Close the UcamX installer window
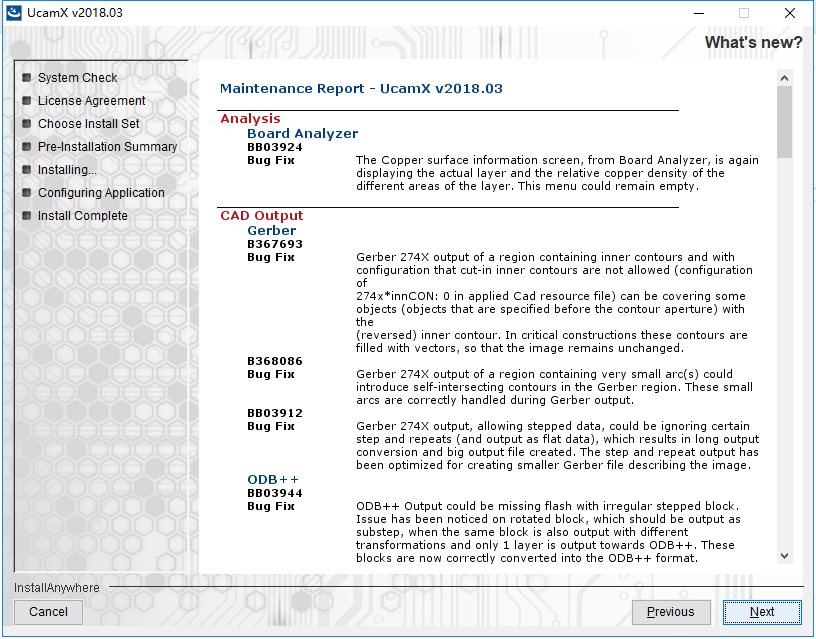 coord(789,13)
